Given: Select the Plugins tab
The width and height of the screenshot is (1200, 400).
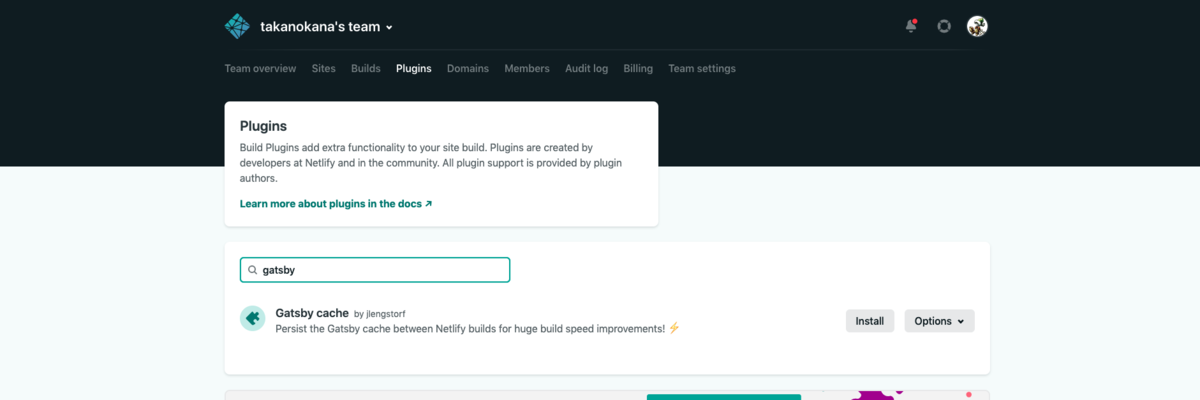Looking at the screenshot, I should tap(414, 69).
